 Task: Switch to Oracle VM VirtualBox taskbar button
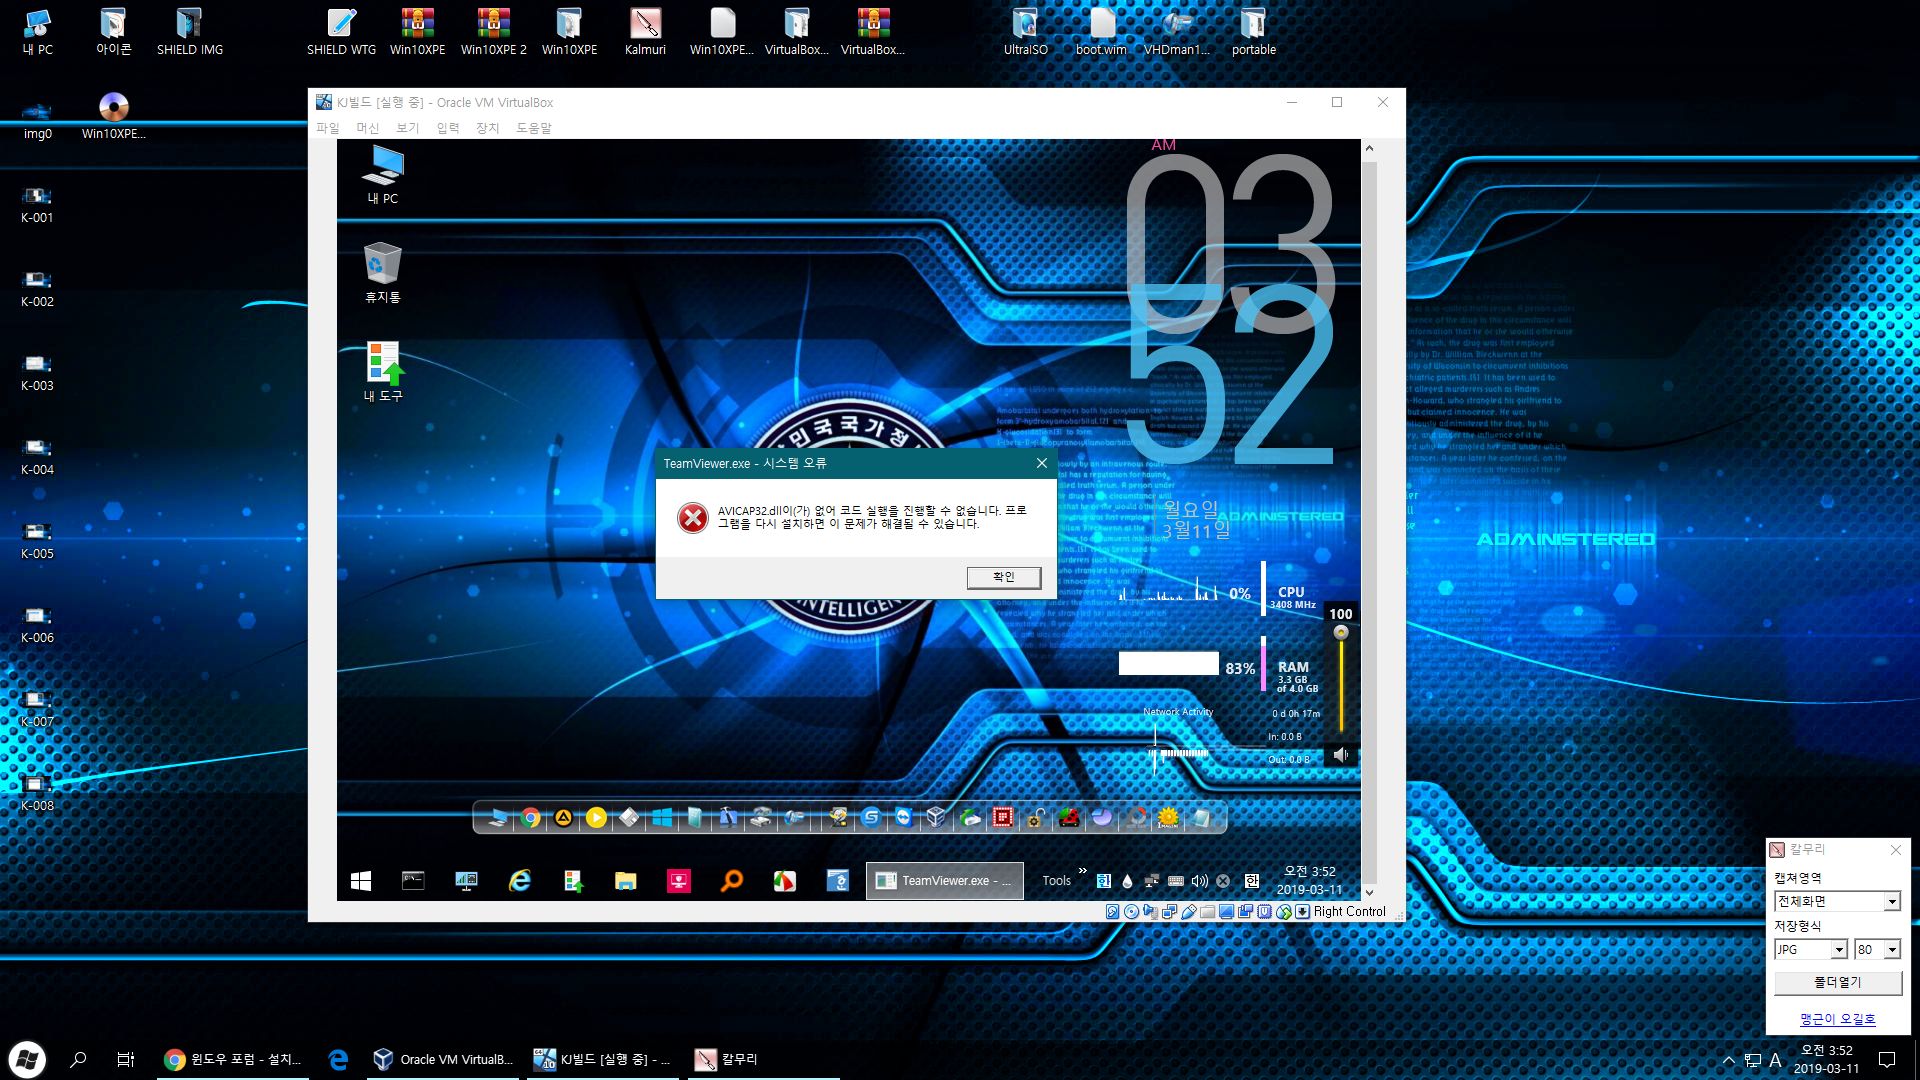[x=443, y=1059]
